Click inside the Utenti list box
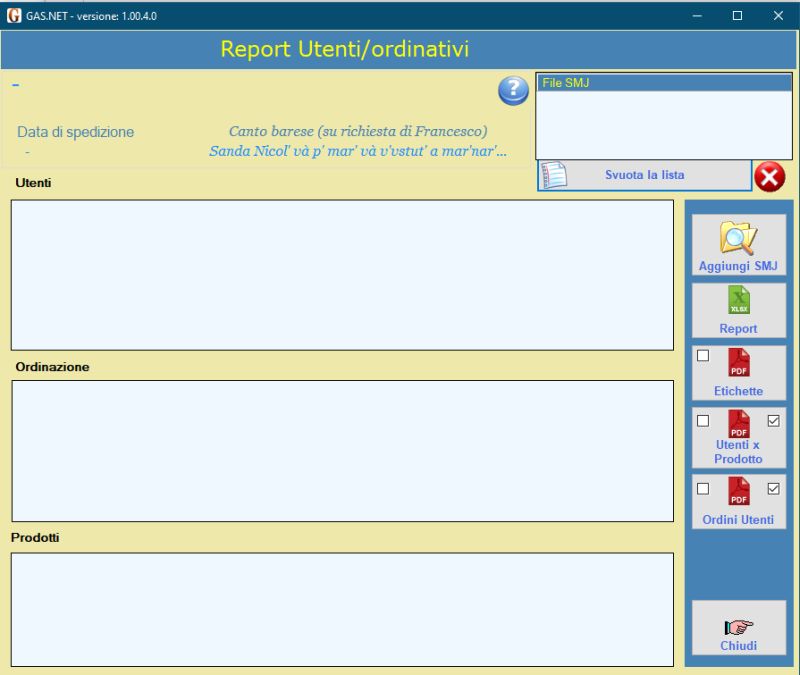The height and width of the screenshot is (675, 800). tap(342, 275)
